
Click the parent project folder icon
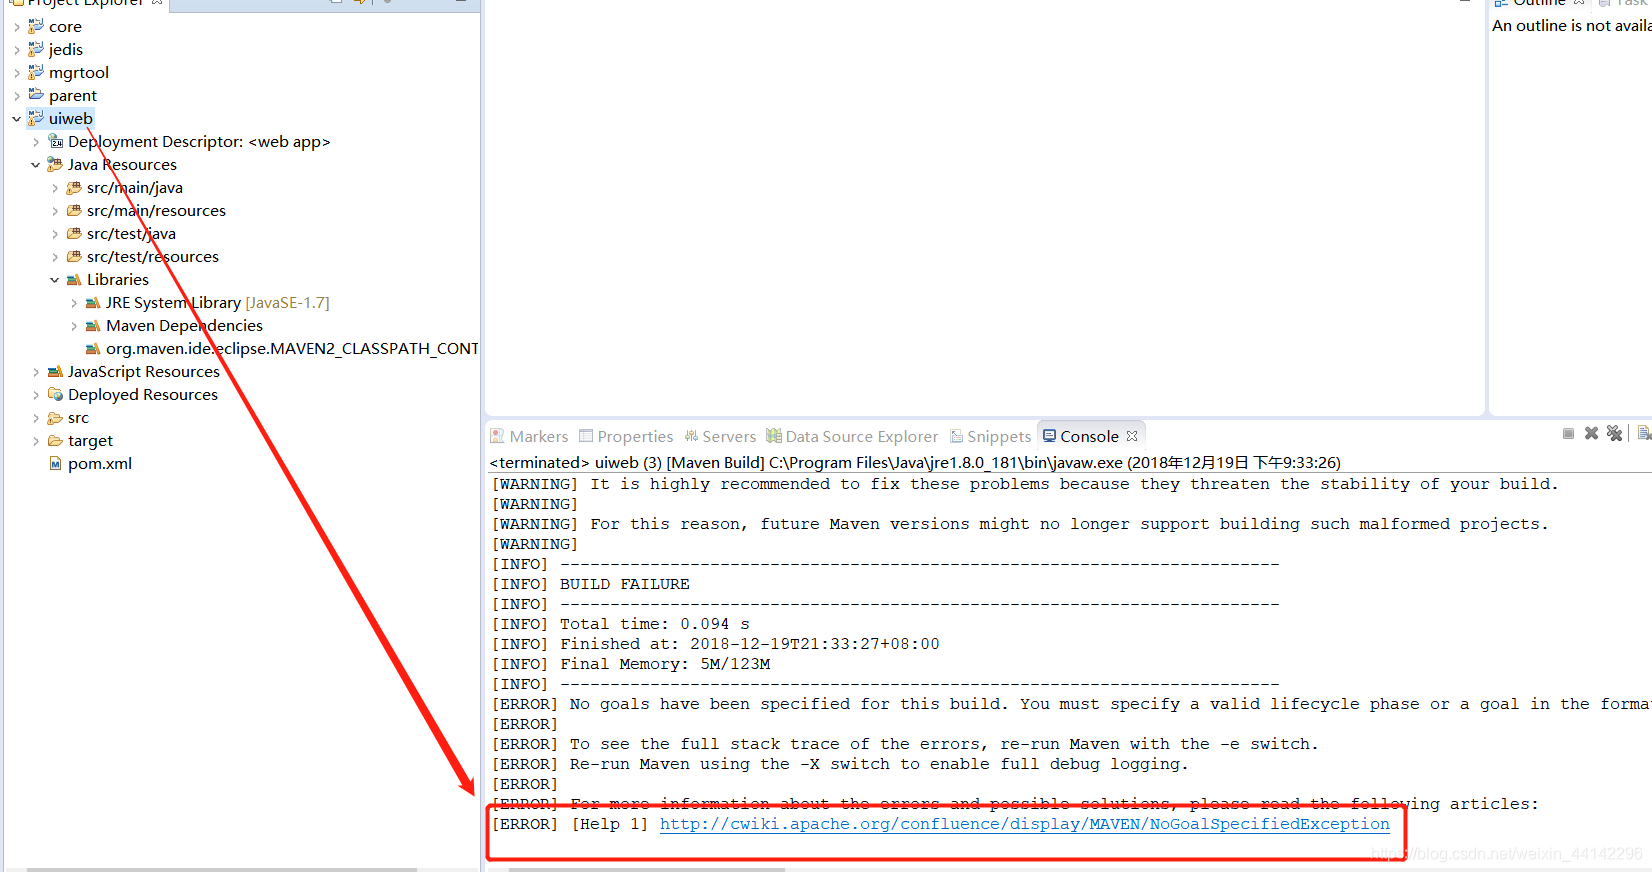36,95
